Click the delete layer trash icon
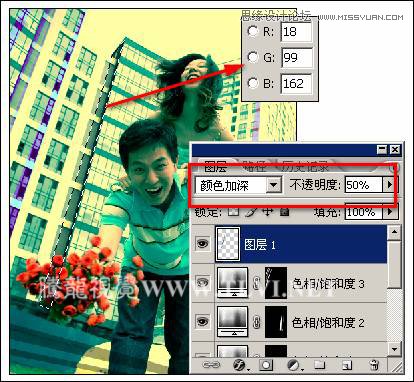The height and width of the screenshot is (382, 414). 374,365
